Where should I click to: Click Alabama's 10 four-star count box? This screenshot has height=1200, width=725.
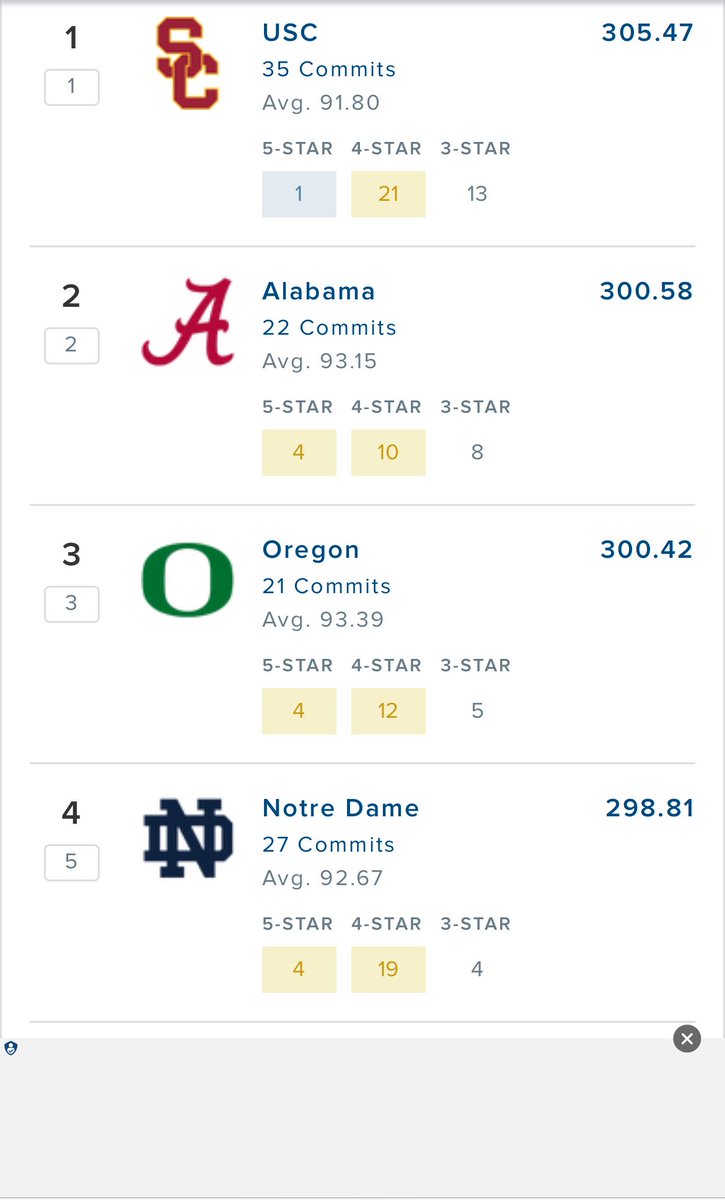click(x=388, y=452)
